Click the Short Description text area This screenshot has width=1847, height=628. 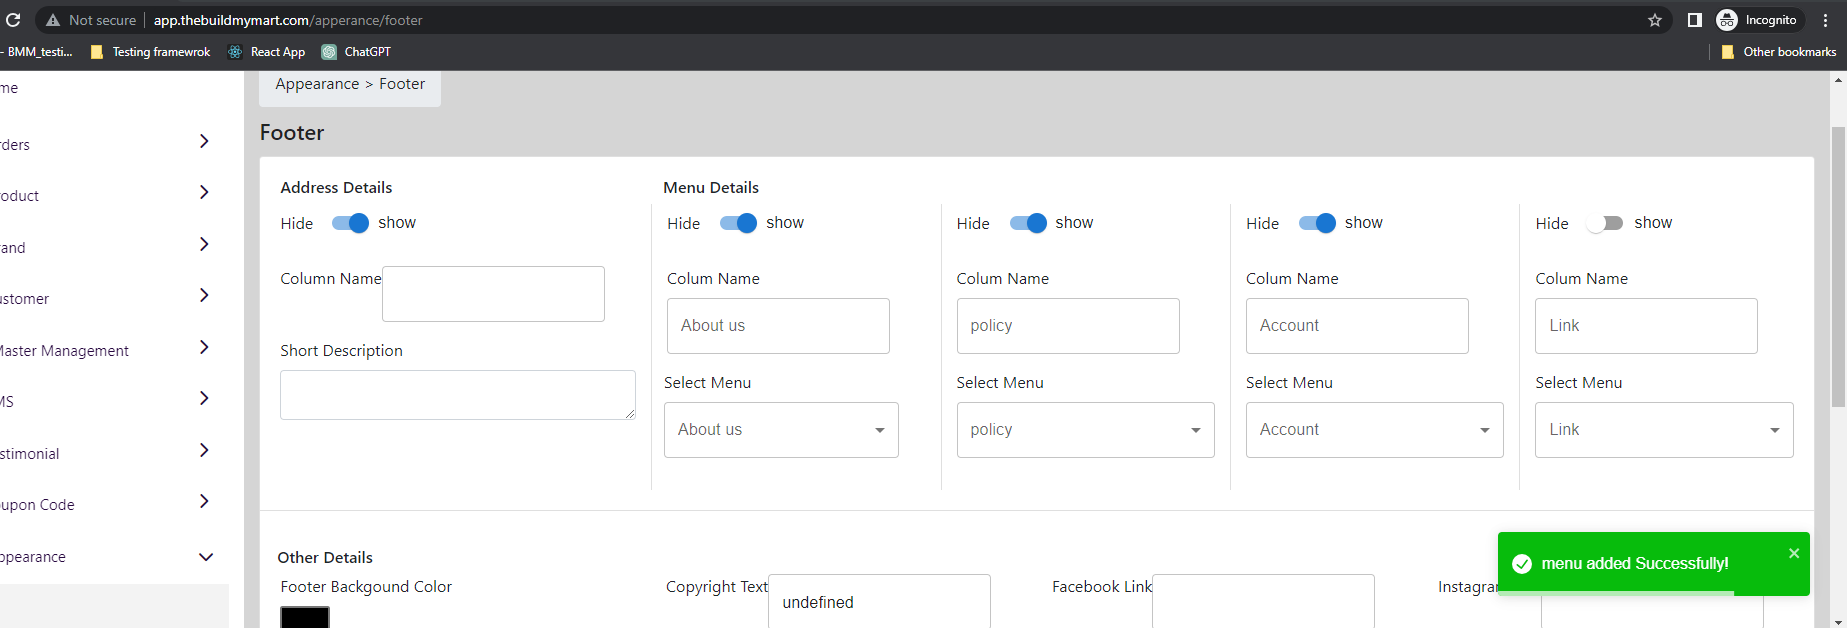pyautogui.click(x=458, y=395)
